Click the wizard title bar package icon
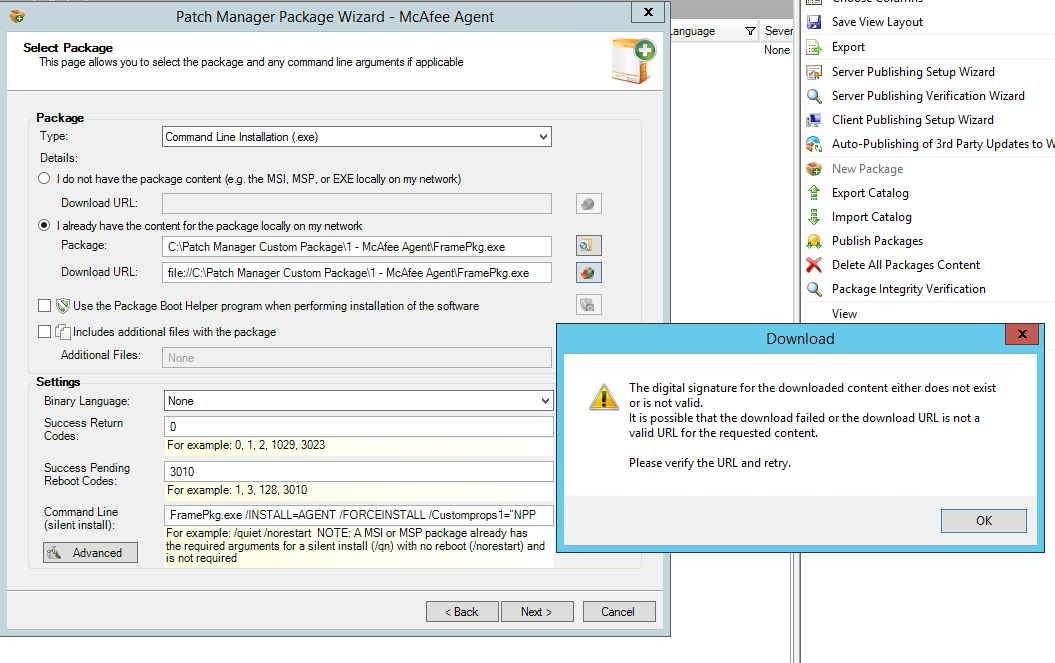 coord(17,16)
